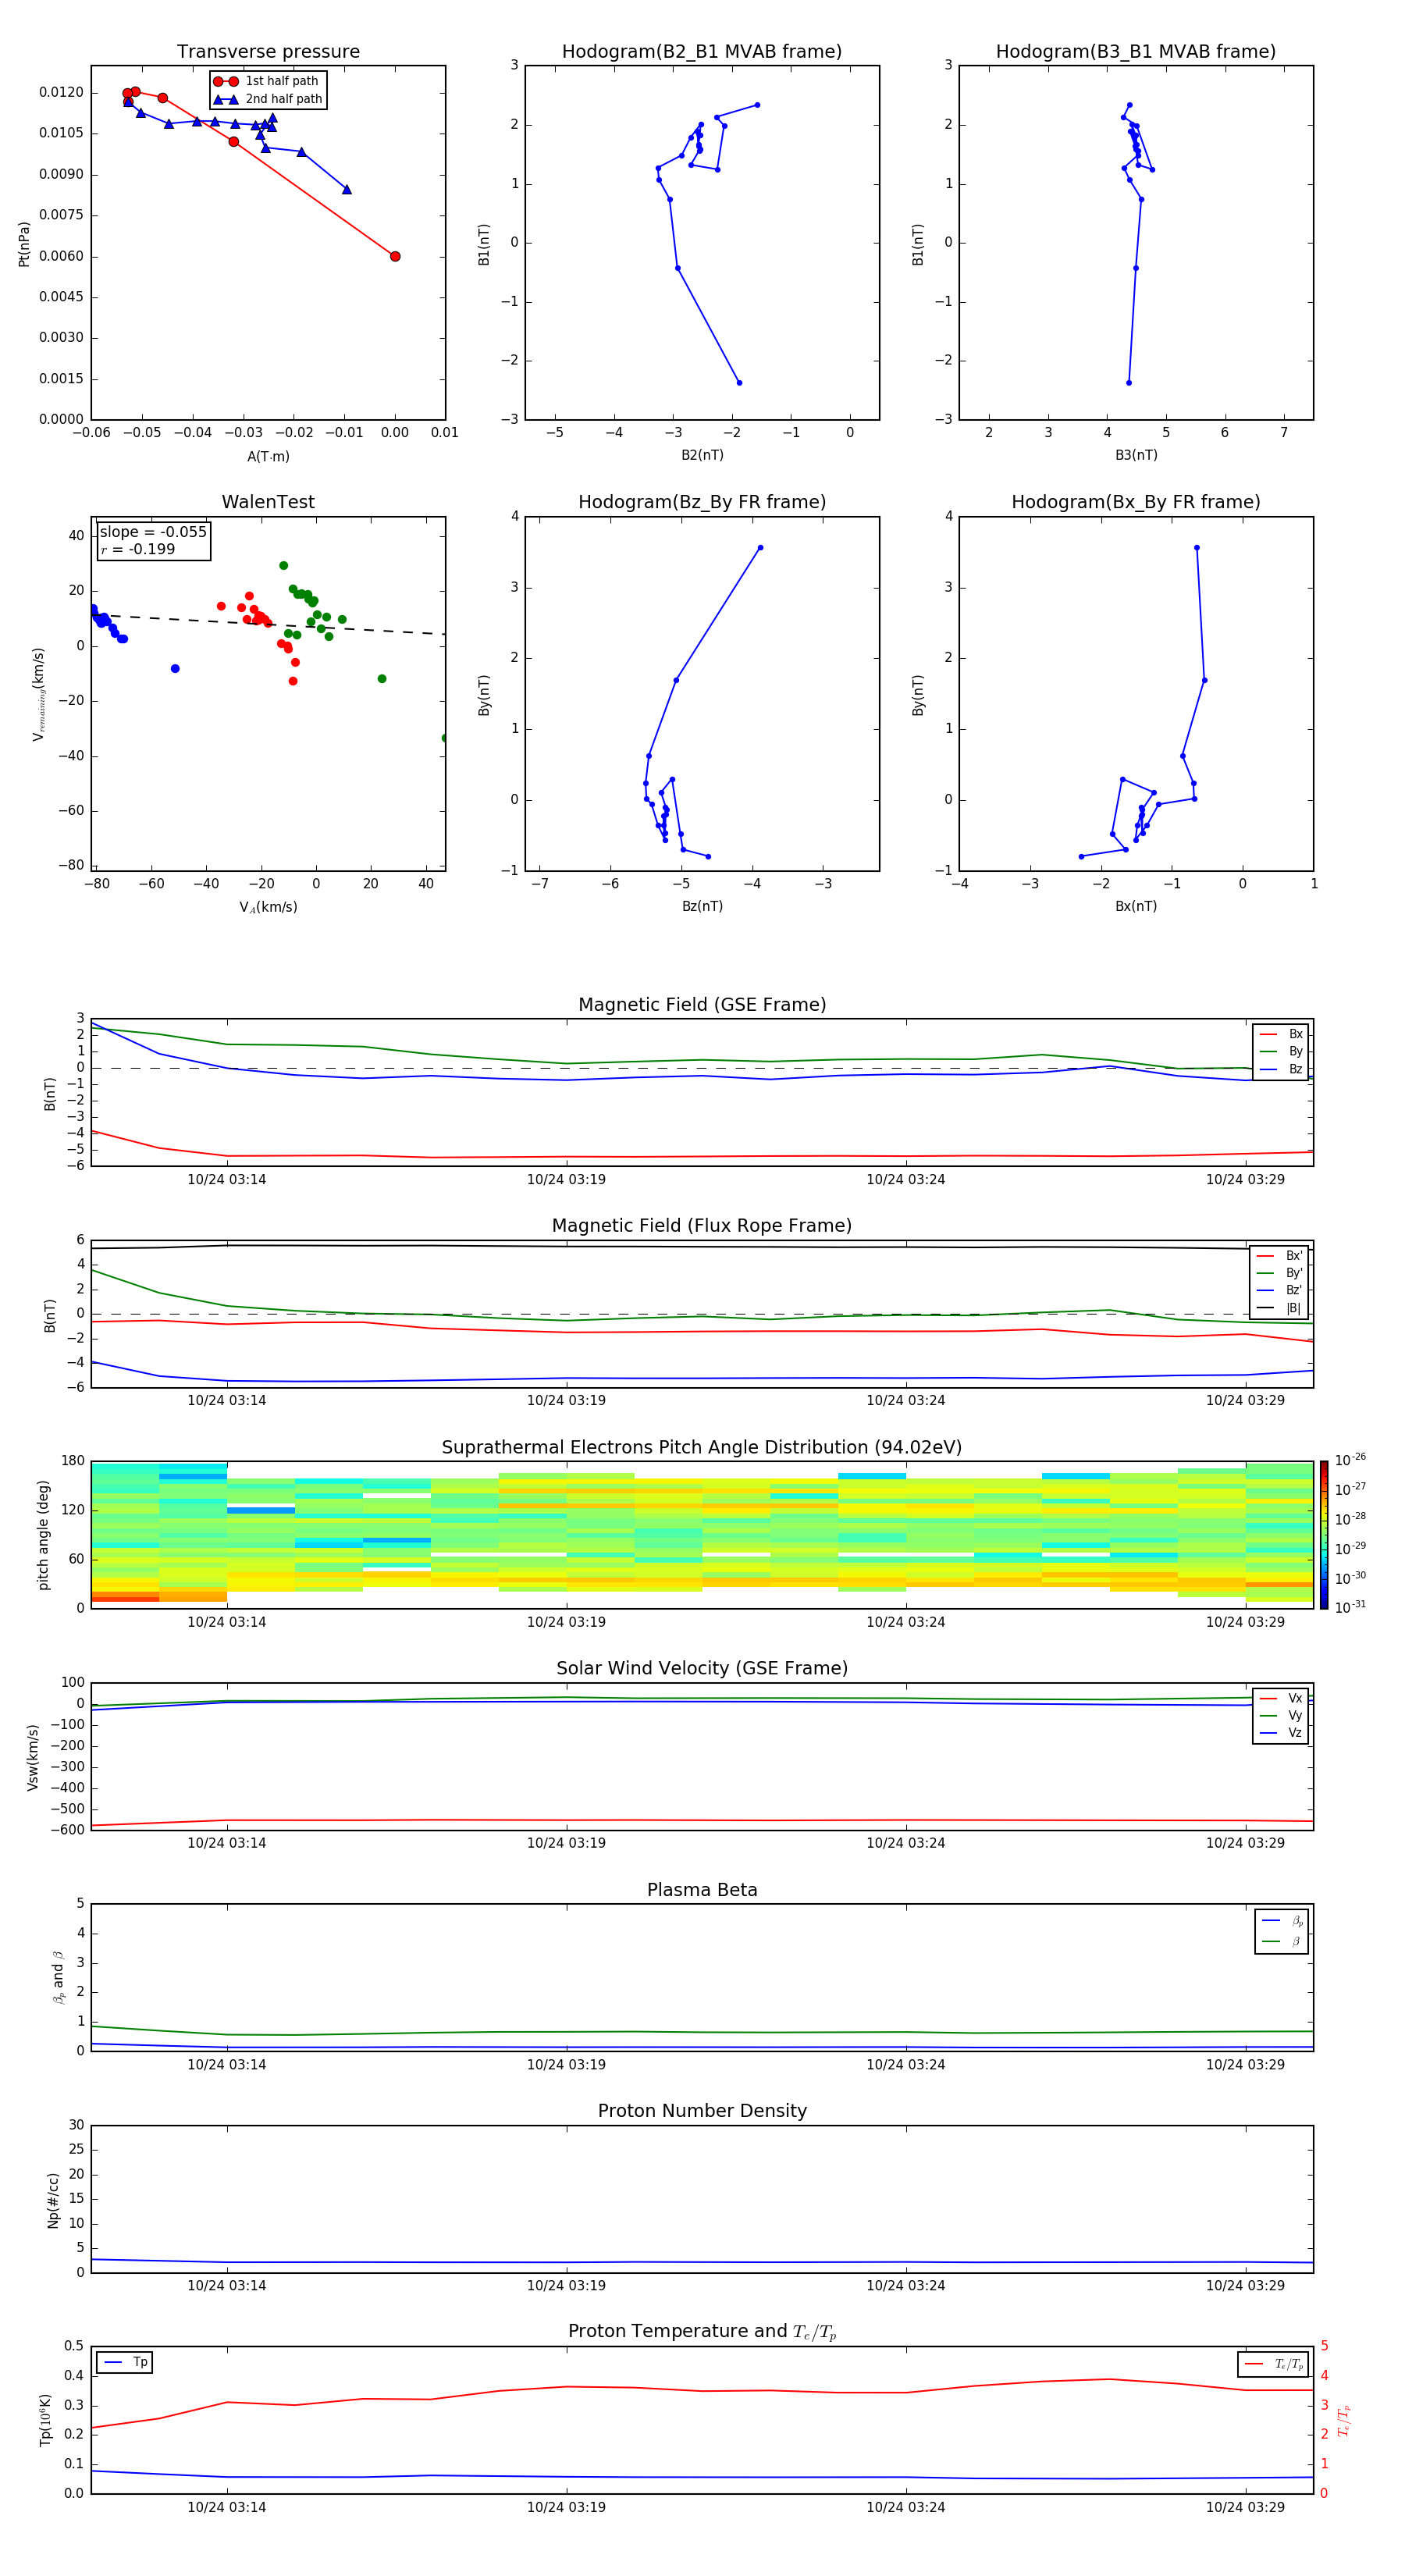Click the Vx entry in velocity legend
The image size is (1405, 2576).
pyautogui.click(x=1281, y=1699)
